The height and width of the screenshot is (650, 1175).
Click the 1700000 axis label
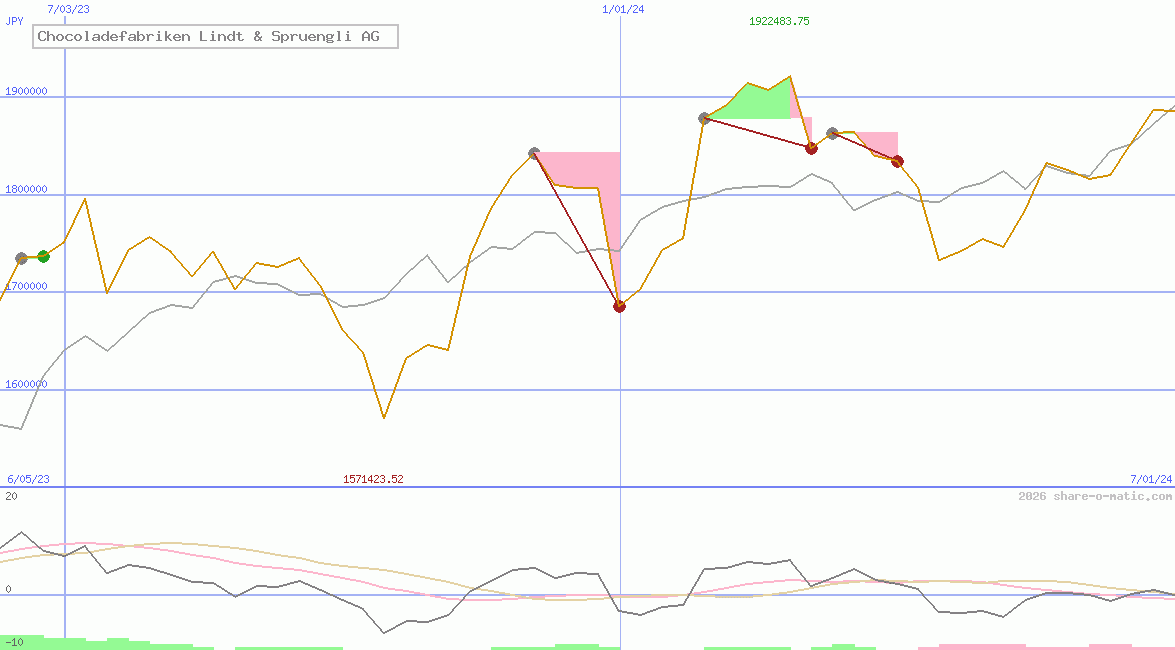pyautogui.click(x=26, y=286)
